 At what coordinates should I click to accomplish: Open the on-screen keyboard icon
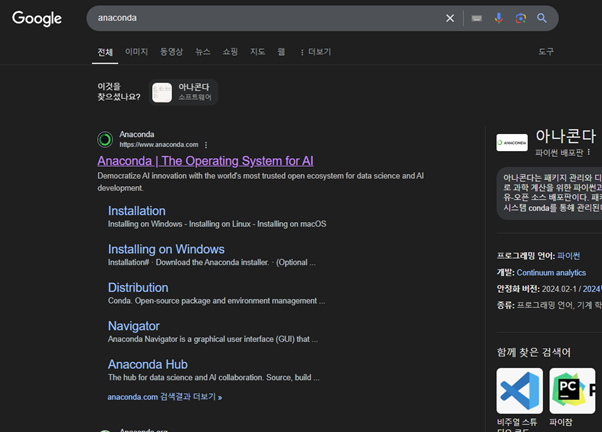(x=476, y=18)
